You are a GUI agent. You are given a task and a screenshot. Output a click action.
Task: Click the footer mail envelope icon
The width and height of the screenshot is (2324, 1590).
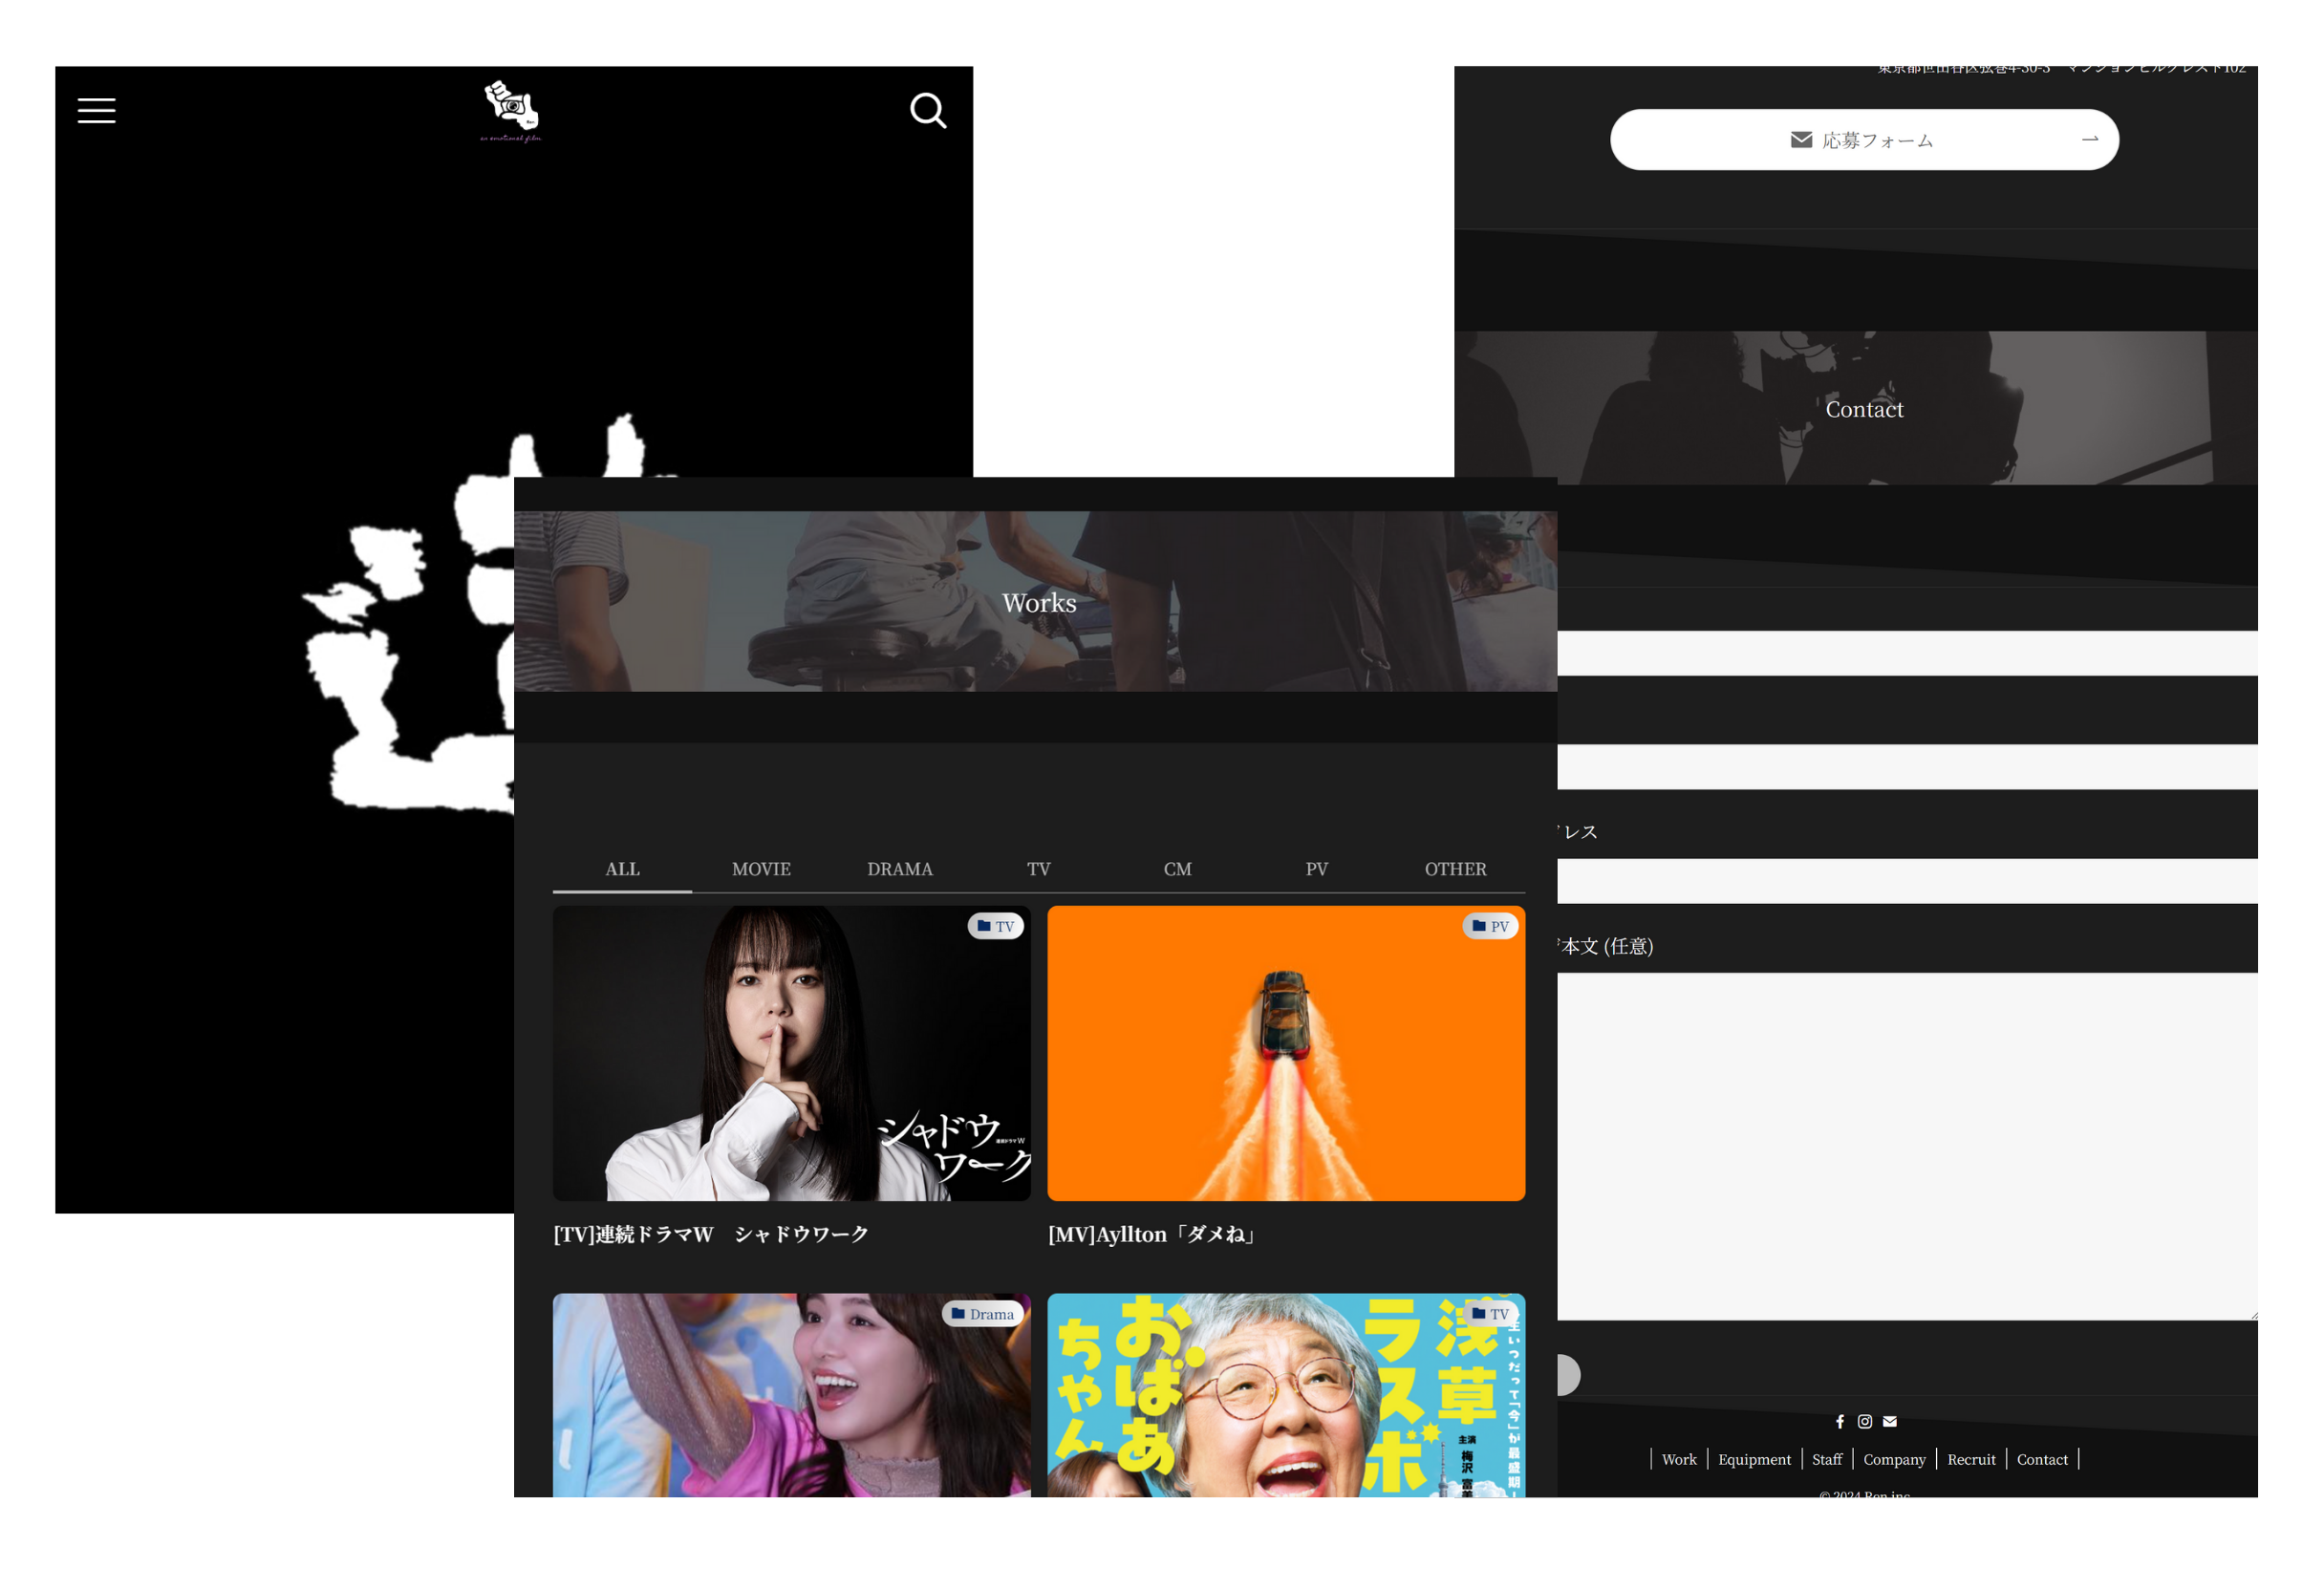pos(1890,1421)
